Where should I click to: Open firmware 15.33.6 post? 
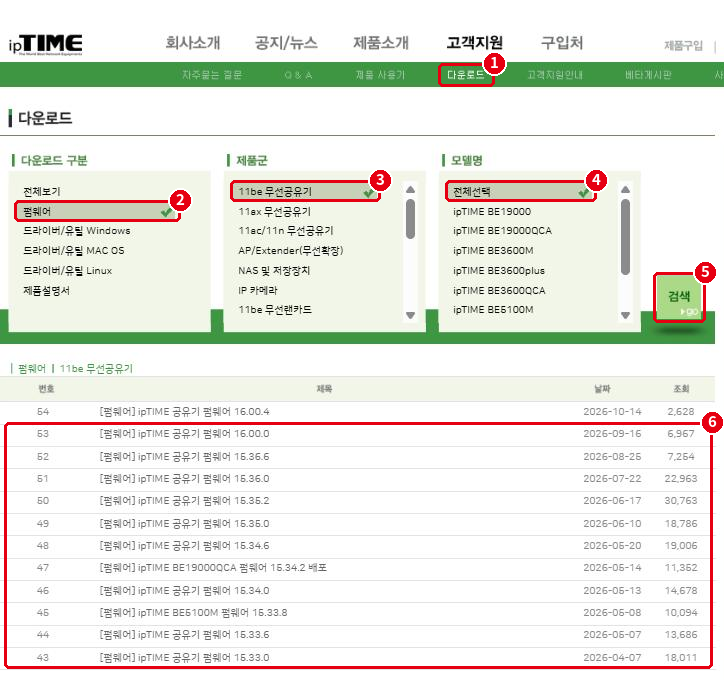click(184, 635)
